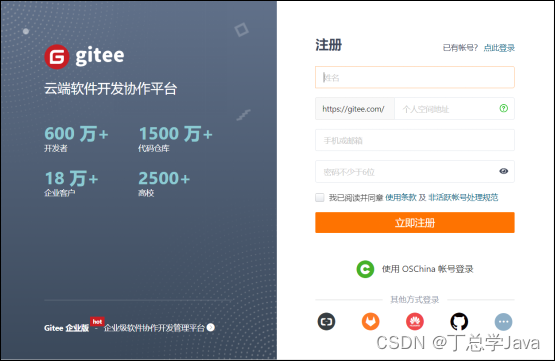Sign in with the GitHub icon

coord(459,322)
